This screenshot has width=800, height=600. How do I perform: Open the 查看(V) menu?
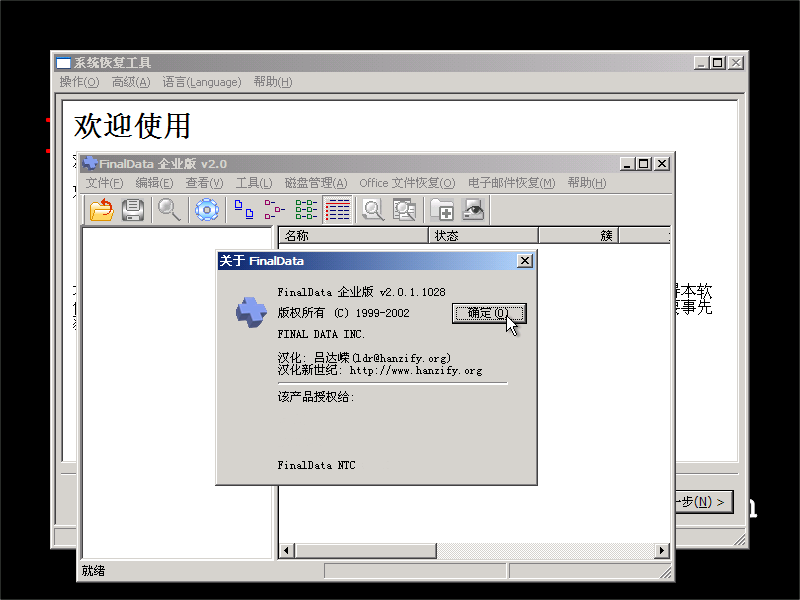click(204, 183)
